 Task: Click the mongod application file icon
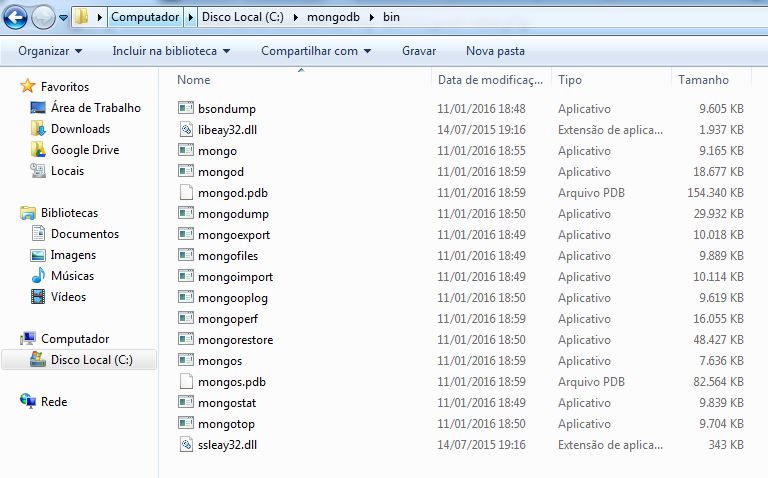[185, 172]
